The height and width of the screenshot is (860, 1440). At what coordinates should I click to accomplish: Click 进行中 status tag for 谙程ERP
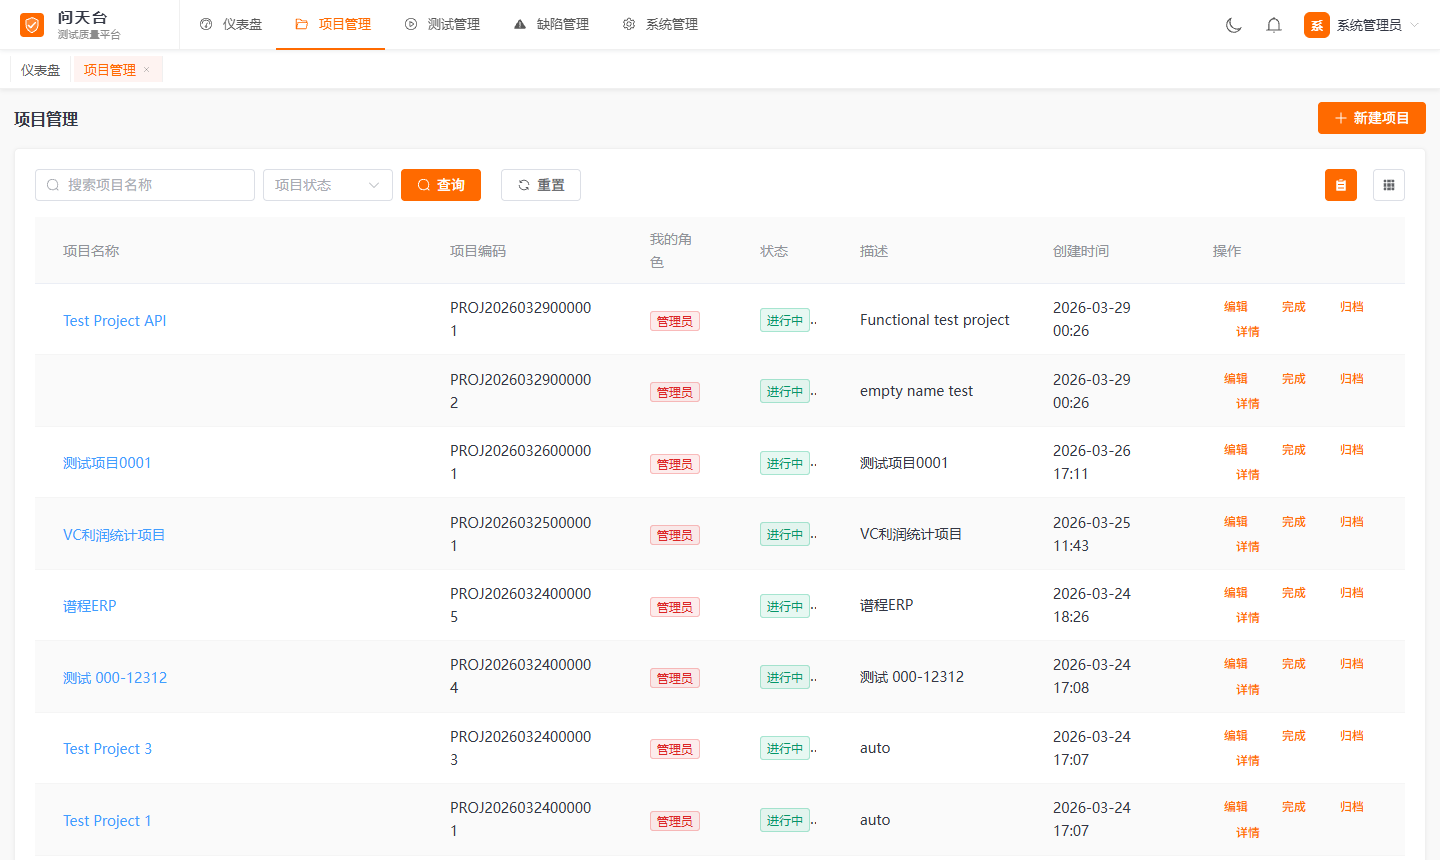pos(785,607)
